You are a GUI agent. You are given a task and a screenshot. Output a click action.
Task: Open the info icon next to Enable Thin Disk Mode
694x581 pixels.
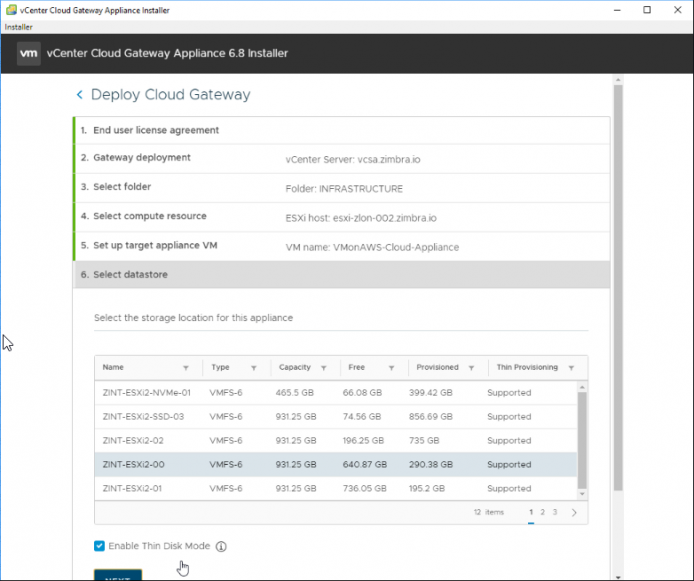(221, 546)
